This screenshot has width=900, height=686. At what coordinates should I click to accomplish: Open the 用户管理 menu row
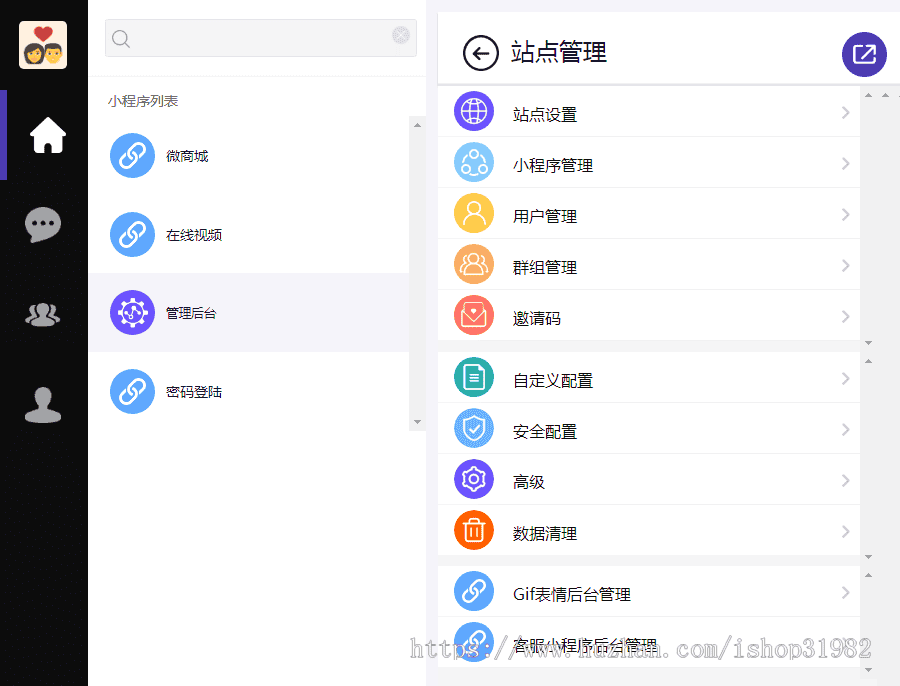(649, 214)
